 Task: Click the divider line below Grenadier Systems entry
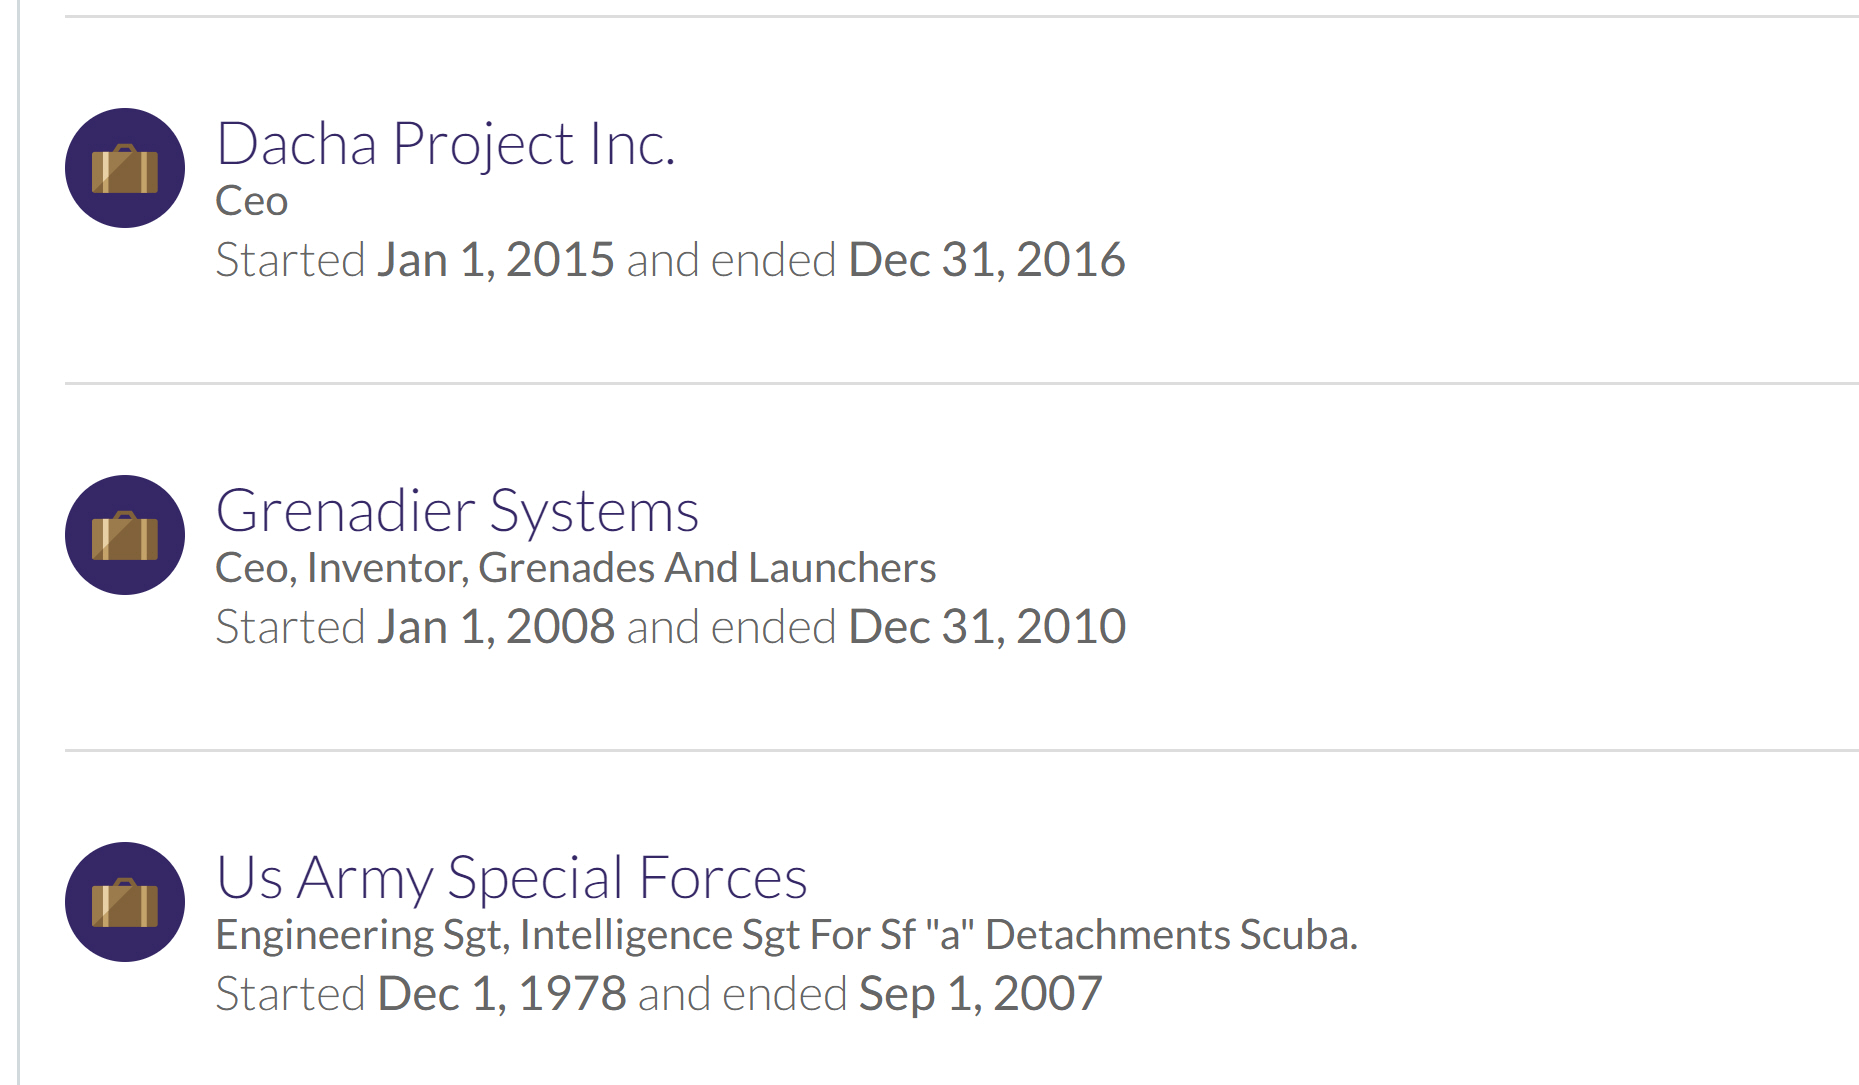tap(960, 750)
